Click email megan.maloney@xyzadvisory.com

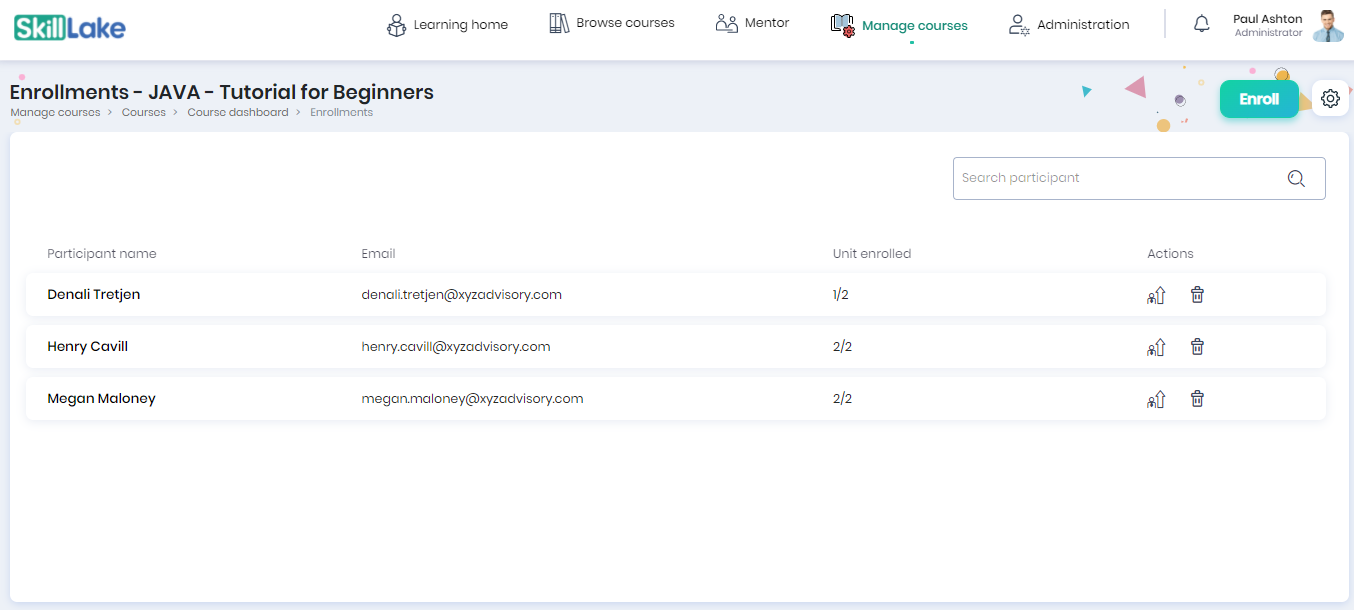tap(472, 399)
